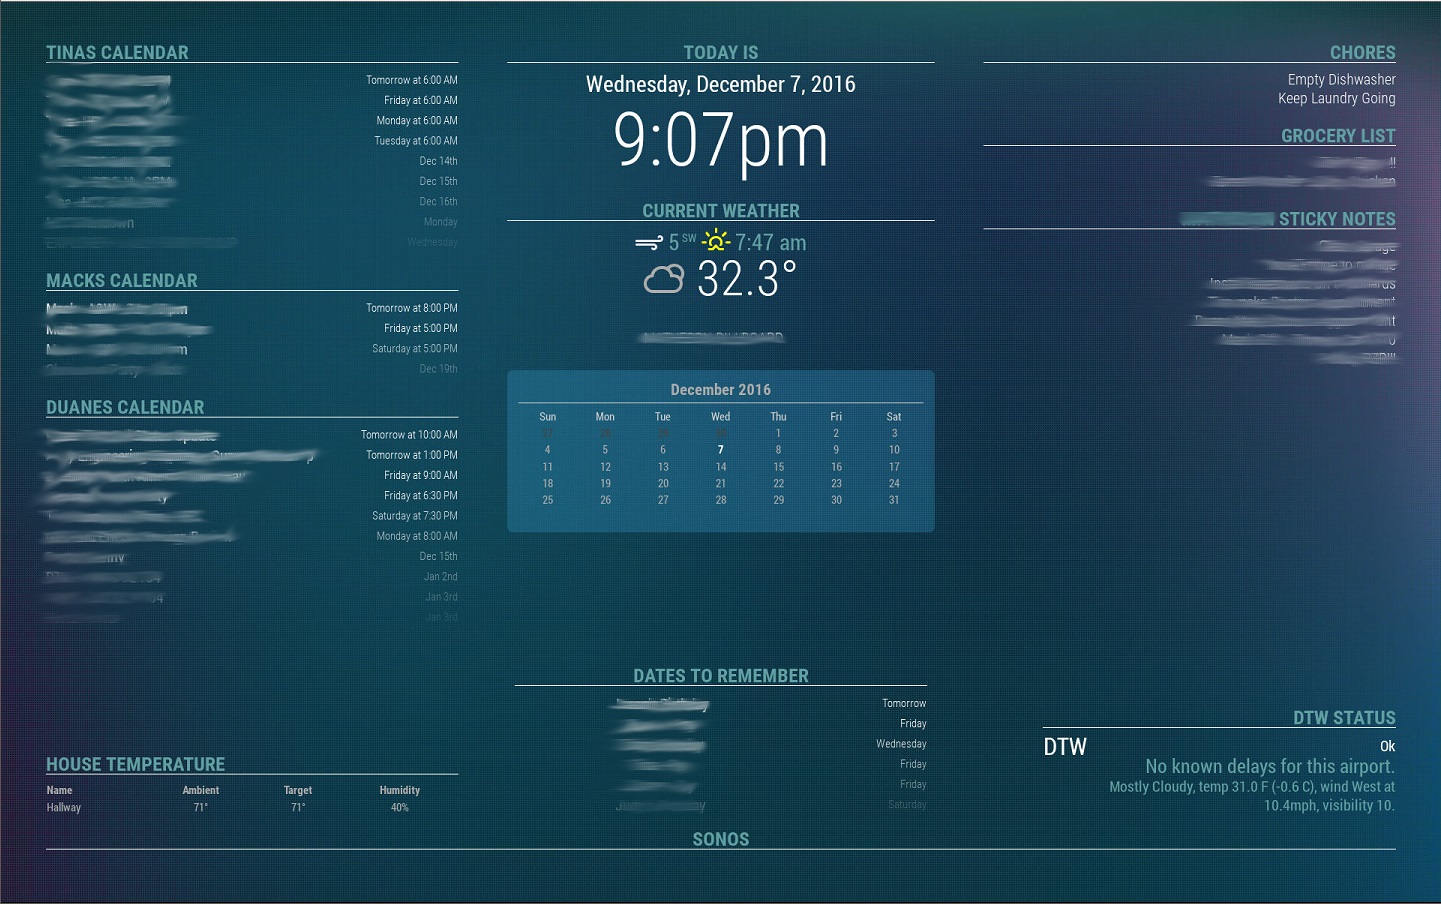Viewport: 1441px width, 904px height.
Task: Select day 7 in the December calendar
Action: click(720, 450)
